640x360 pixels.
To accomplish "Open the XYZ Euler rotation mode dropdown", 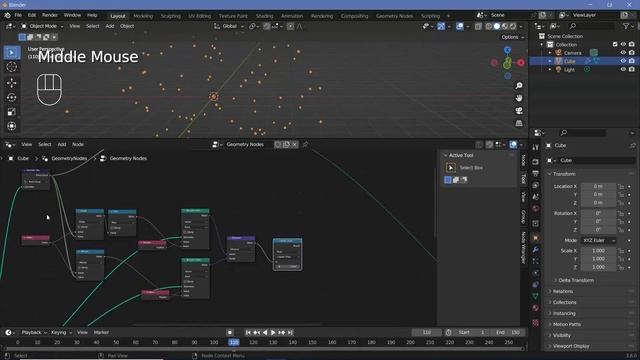I will tap(599, 240).
